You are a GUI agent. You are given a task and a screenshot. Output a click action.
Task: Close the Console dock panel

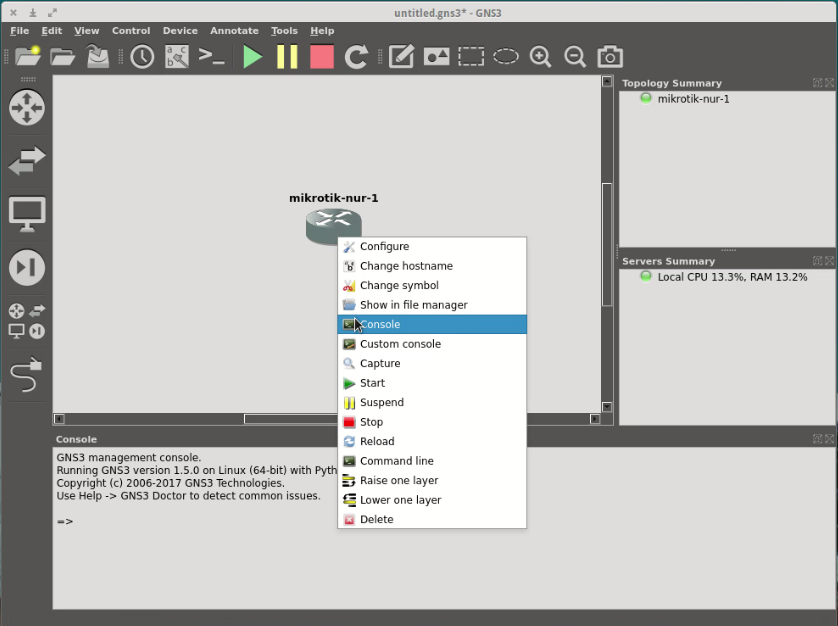pos(829,439)
